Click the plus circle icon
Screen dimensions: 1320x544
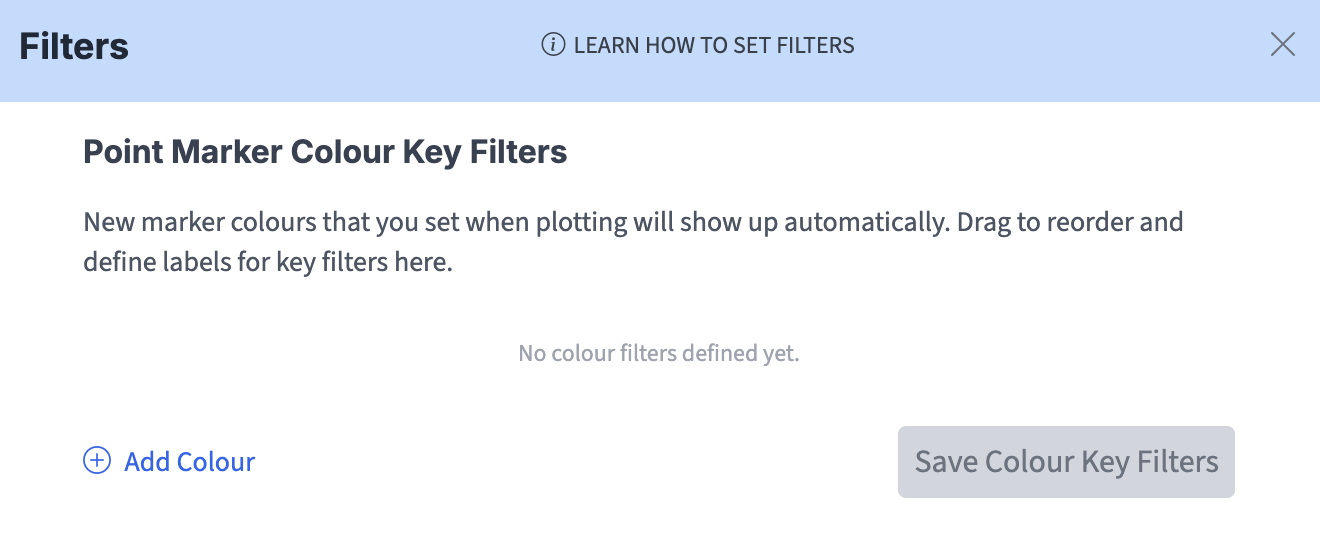[x=97, y=461]
